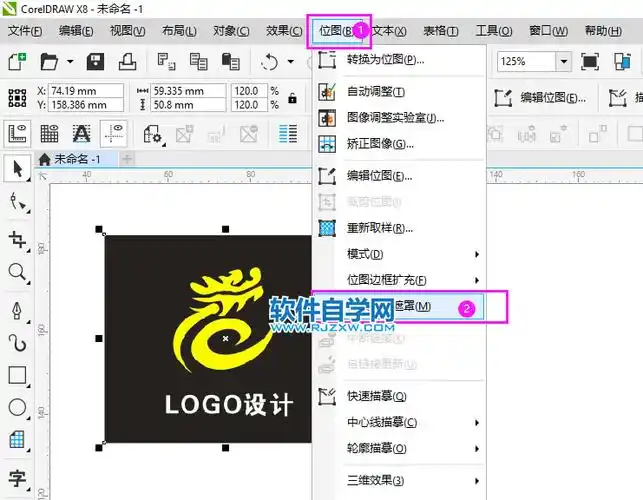The height and width of the screenshot is (500, 643).
Task: Click the X position input field
Action: (83, 90)
